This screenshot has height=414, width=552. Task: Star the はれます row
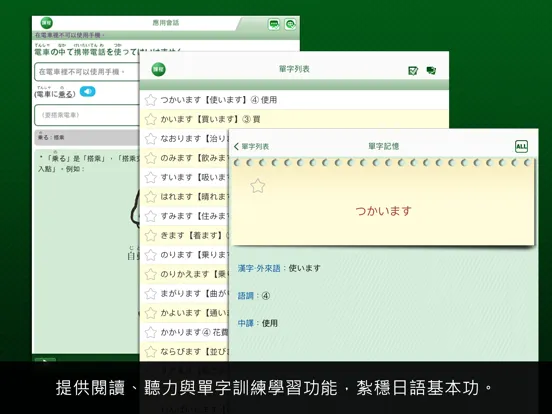coord(150,197)
